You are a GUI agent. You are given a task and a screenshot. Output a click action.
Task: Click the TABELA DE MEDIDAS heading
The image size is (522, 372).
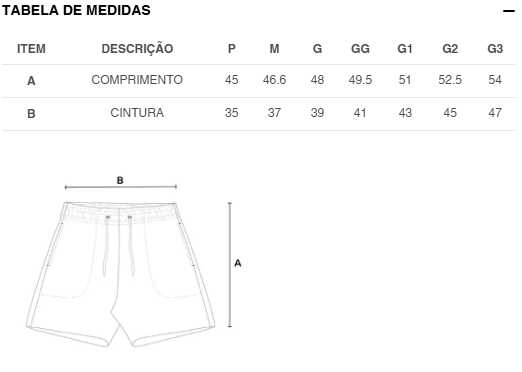coord(76,10)
